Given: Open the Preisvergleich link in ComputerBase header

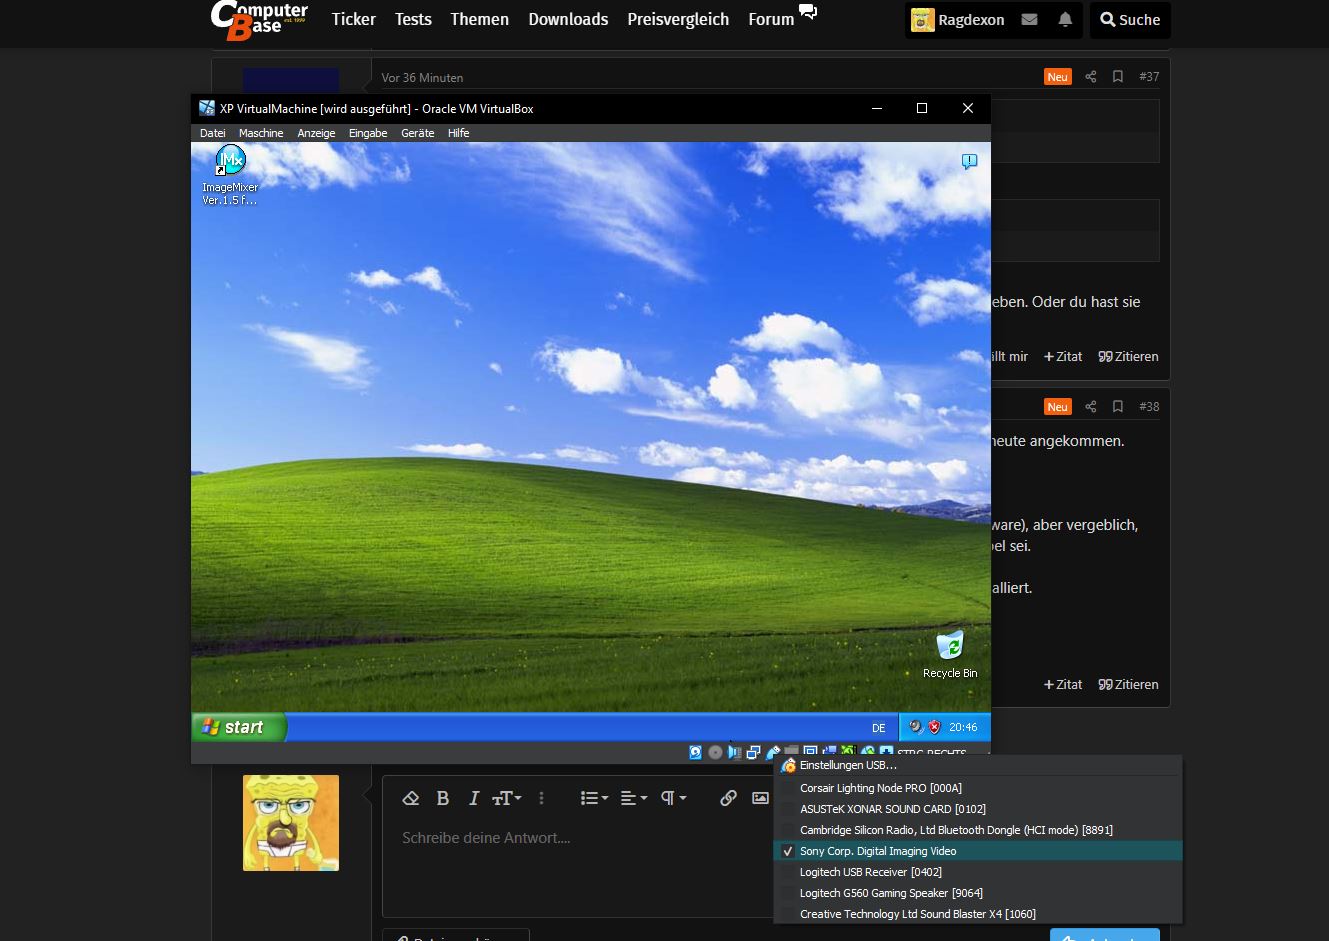Looking at the screenshot, I should click(678, 19).
